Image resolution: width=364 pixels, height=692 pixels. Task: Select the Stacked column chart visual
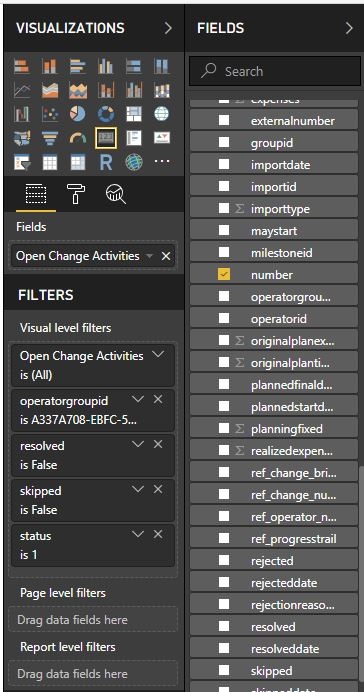tap(49, 67)
